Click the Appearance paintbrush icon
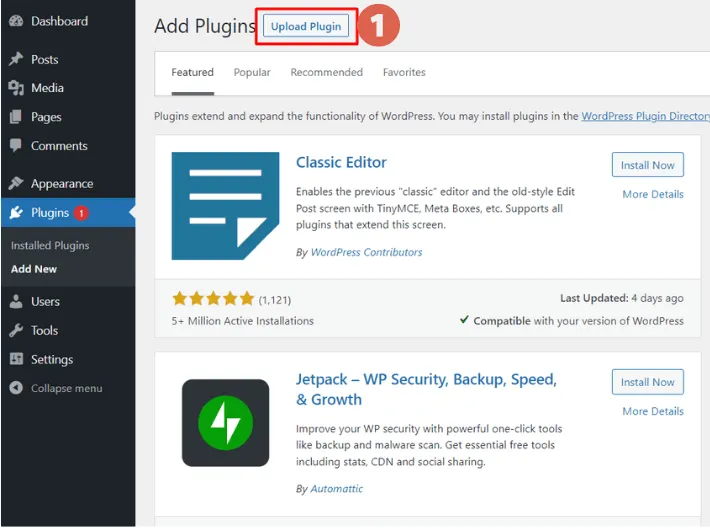The height and width of the screenshot is (528, 710). 16,183
